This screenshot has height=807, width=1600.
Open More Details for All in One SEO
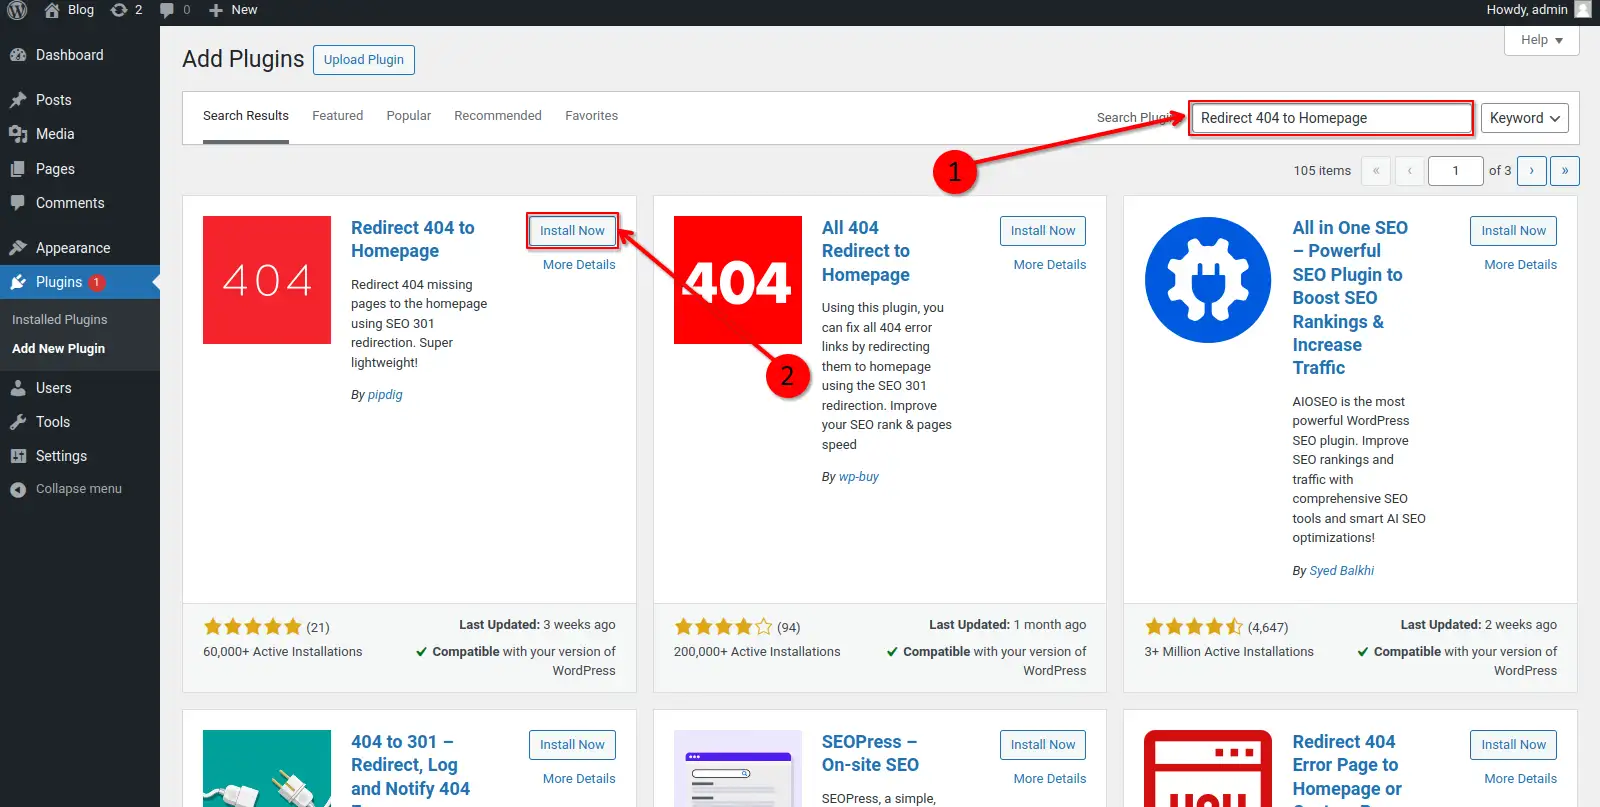pos(1520,265)
